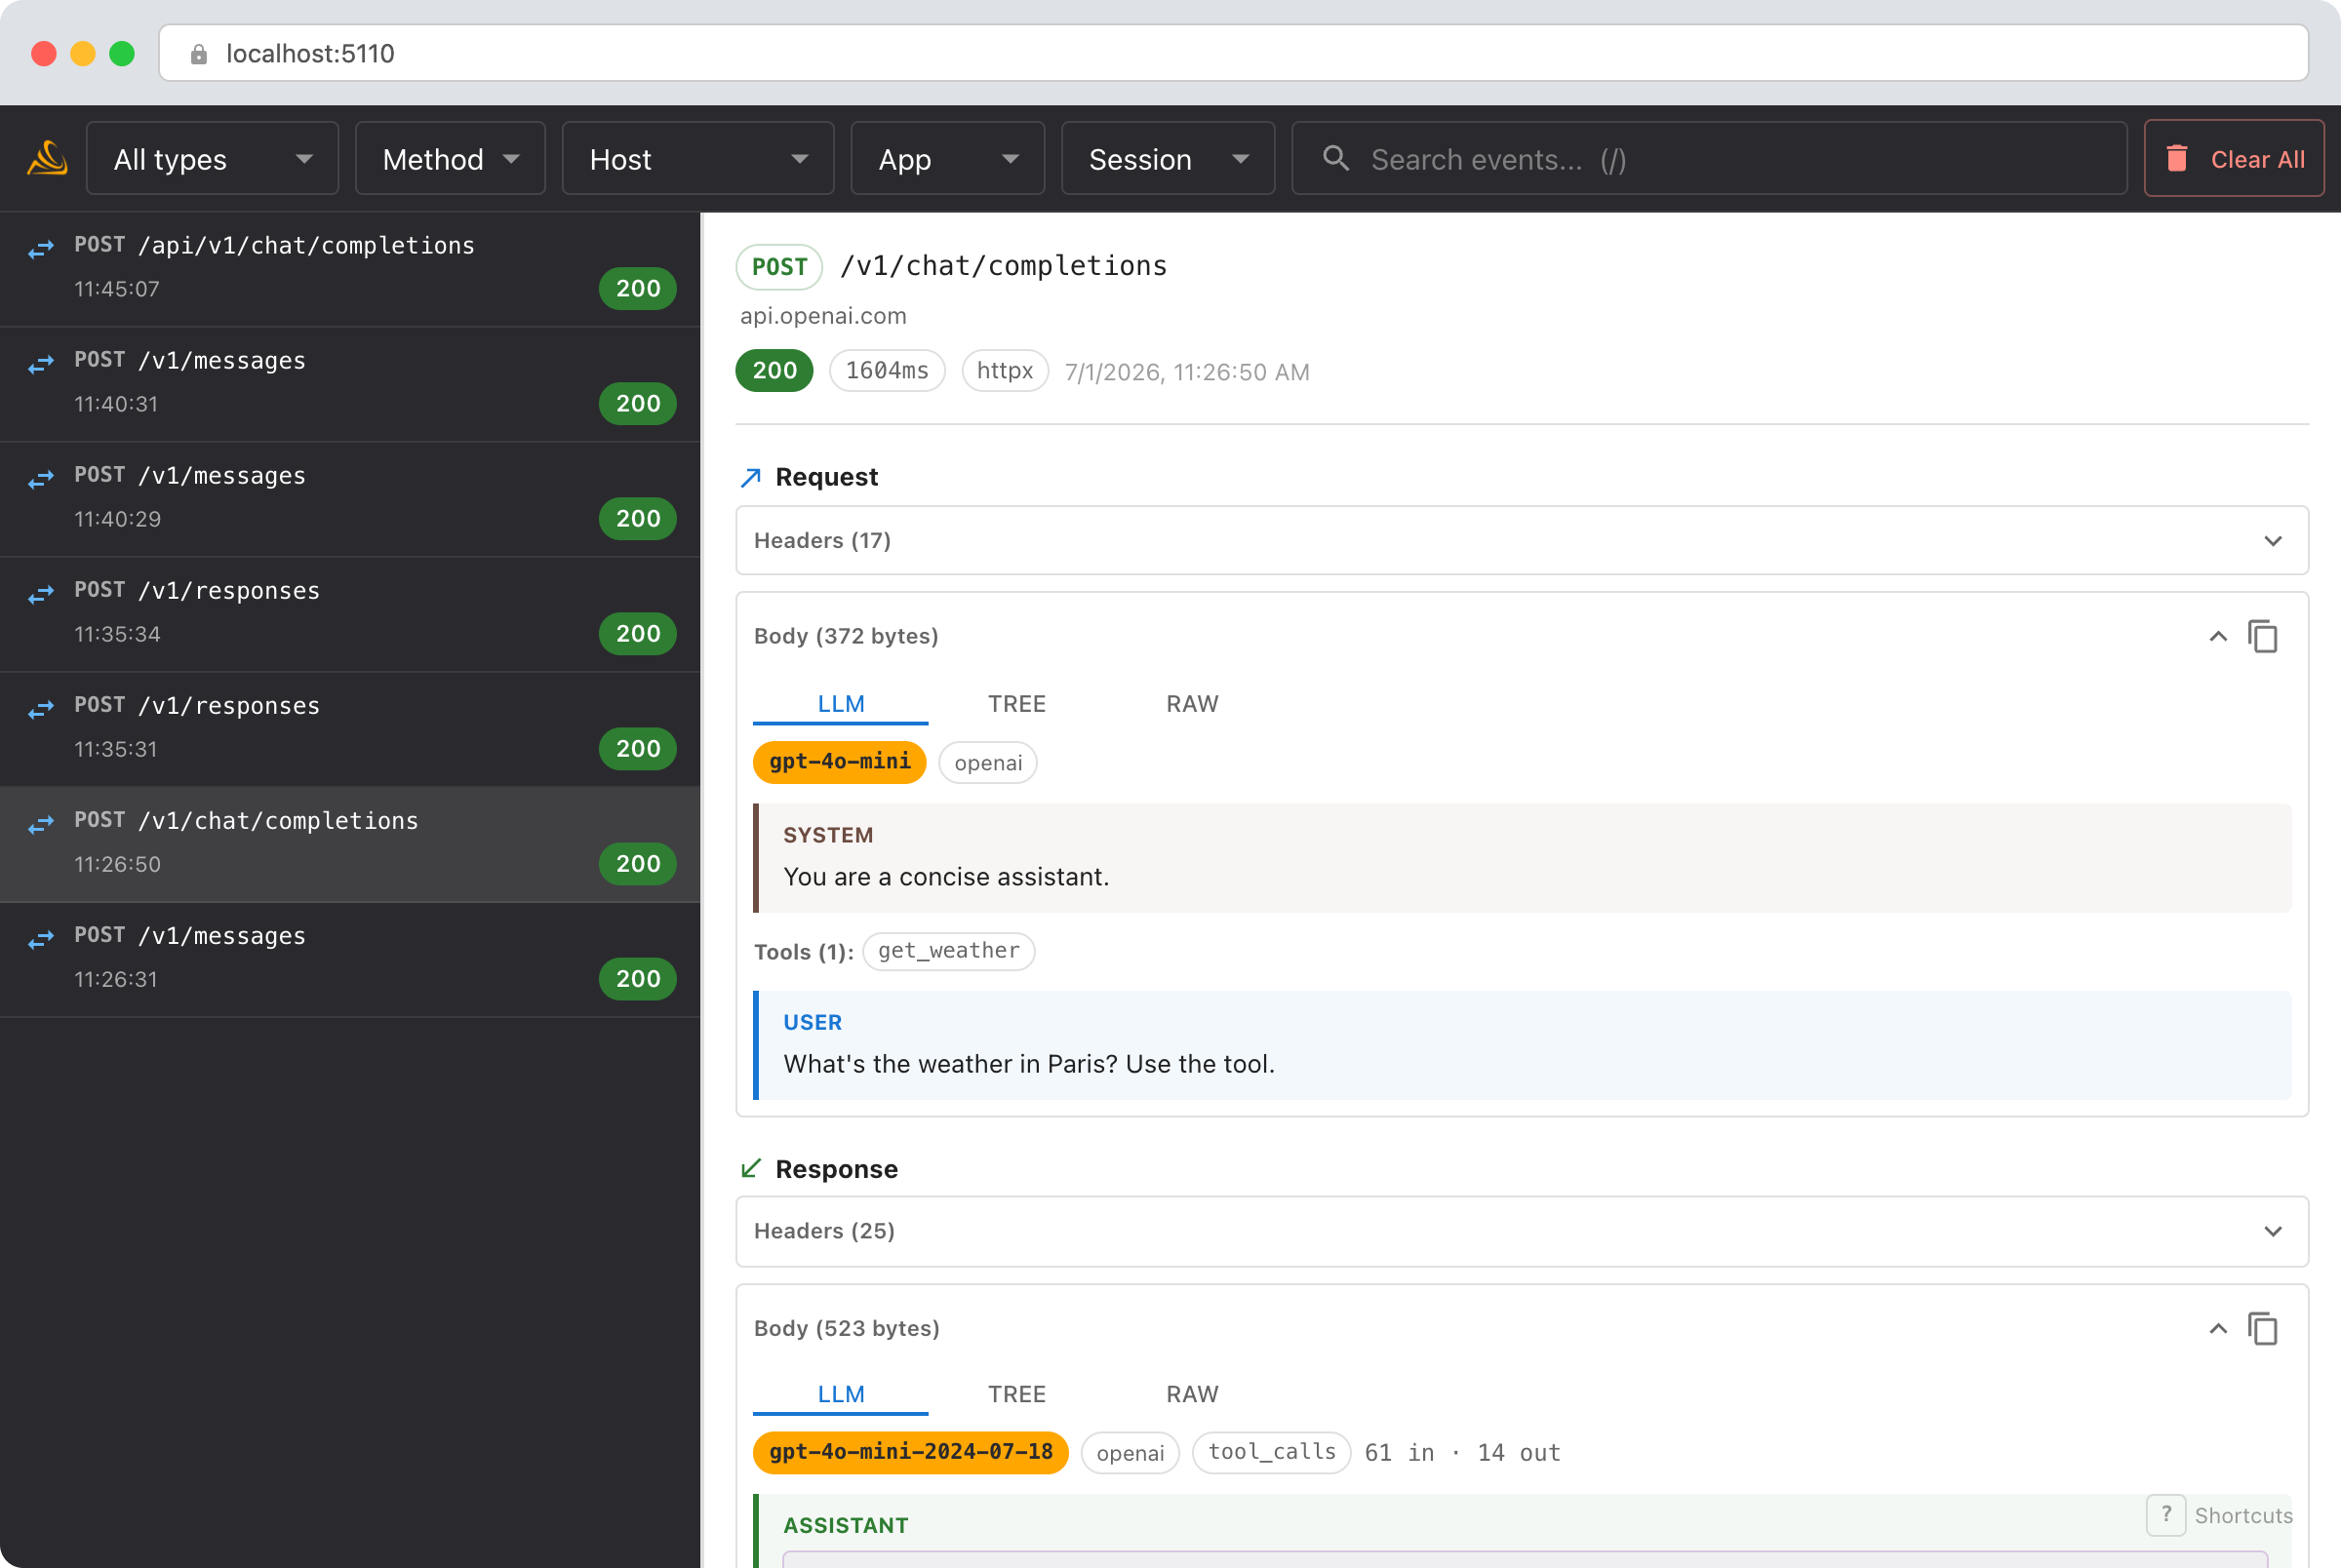Click the trash icon in Clear All

click(2177, 158)
